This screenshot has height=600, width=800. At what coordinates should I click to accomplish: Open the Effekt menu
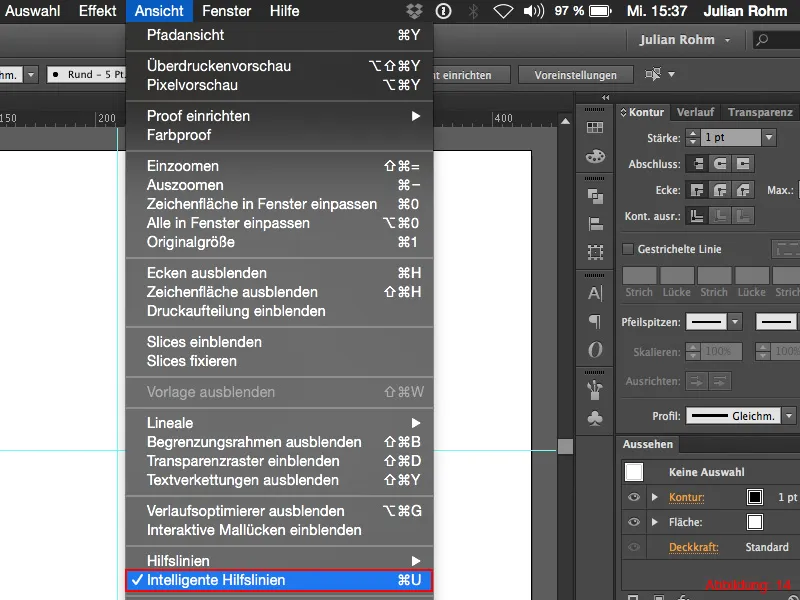coord(97,11)
